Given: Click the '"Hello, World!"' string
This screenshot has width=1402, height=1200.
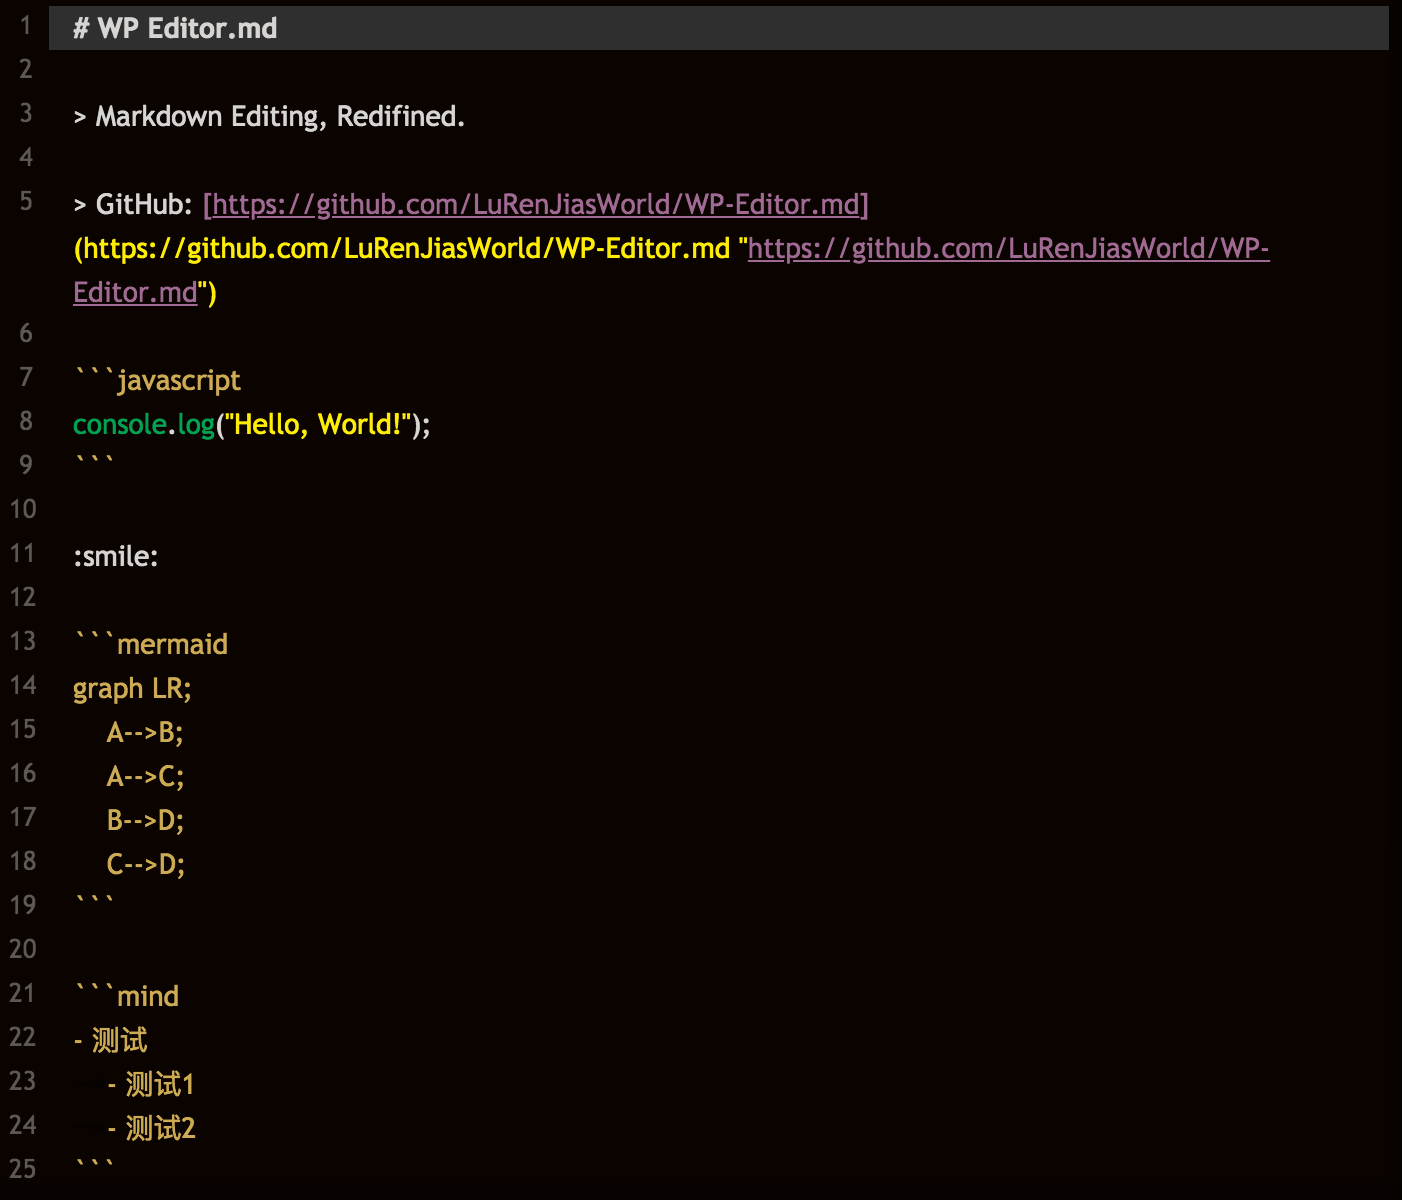Looking at the screenshot, I should point(318,425).
